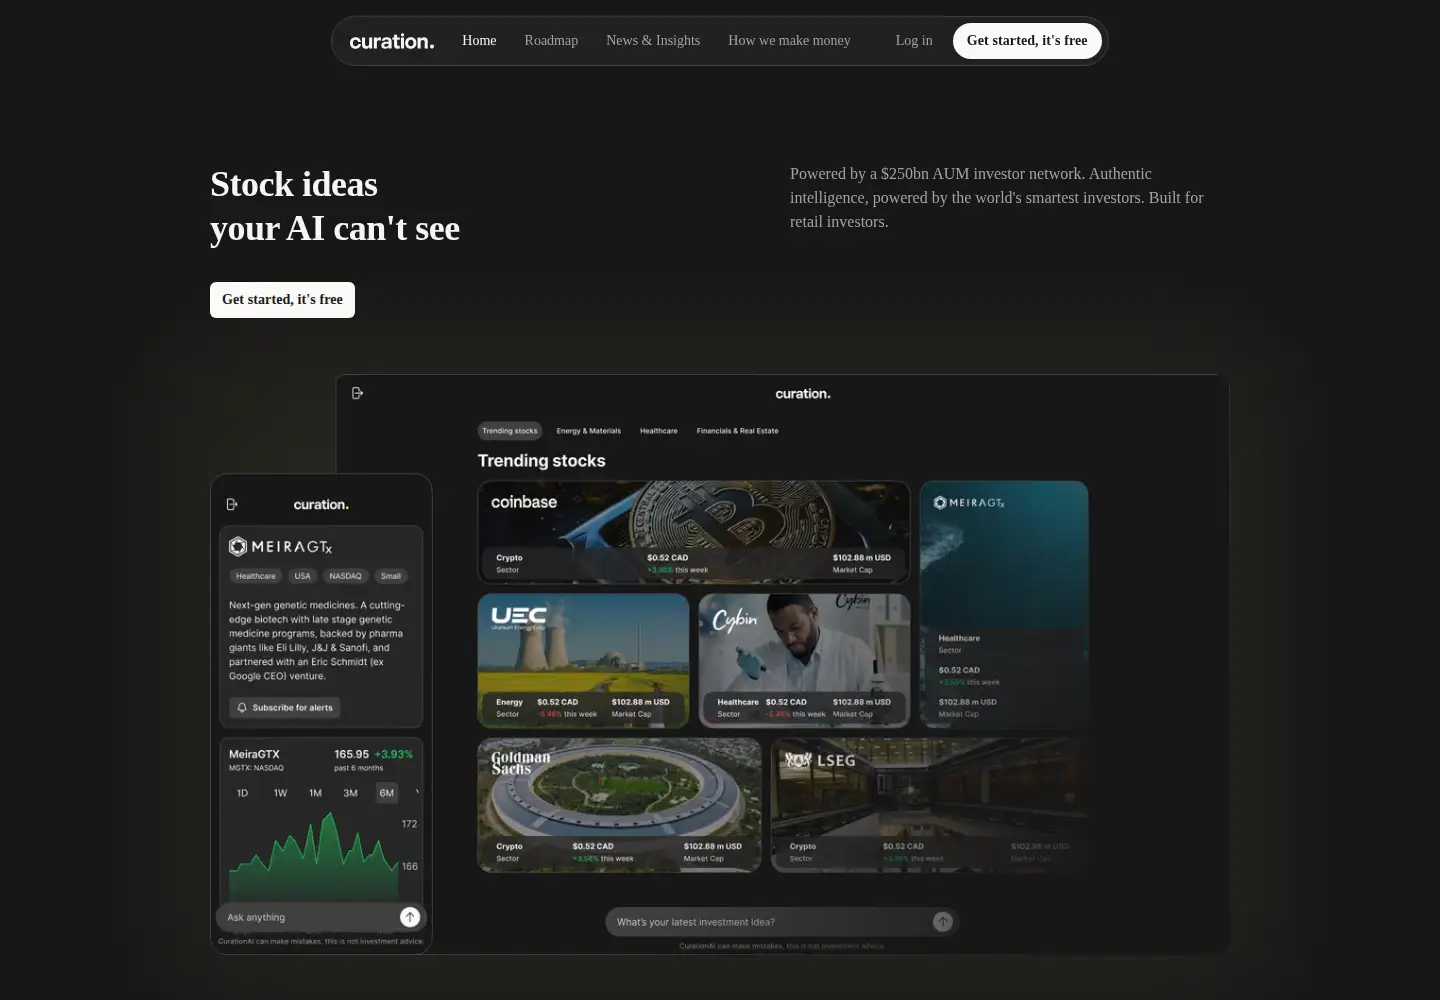Open the Cybin healthcare card

(804, 661)
